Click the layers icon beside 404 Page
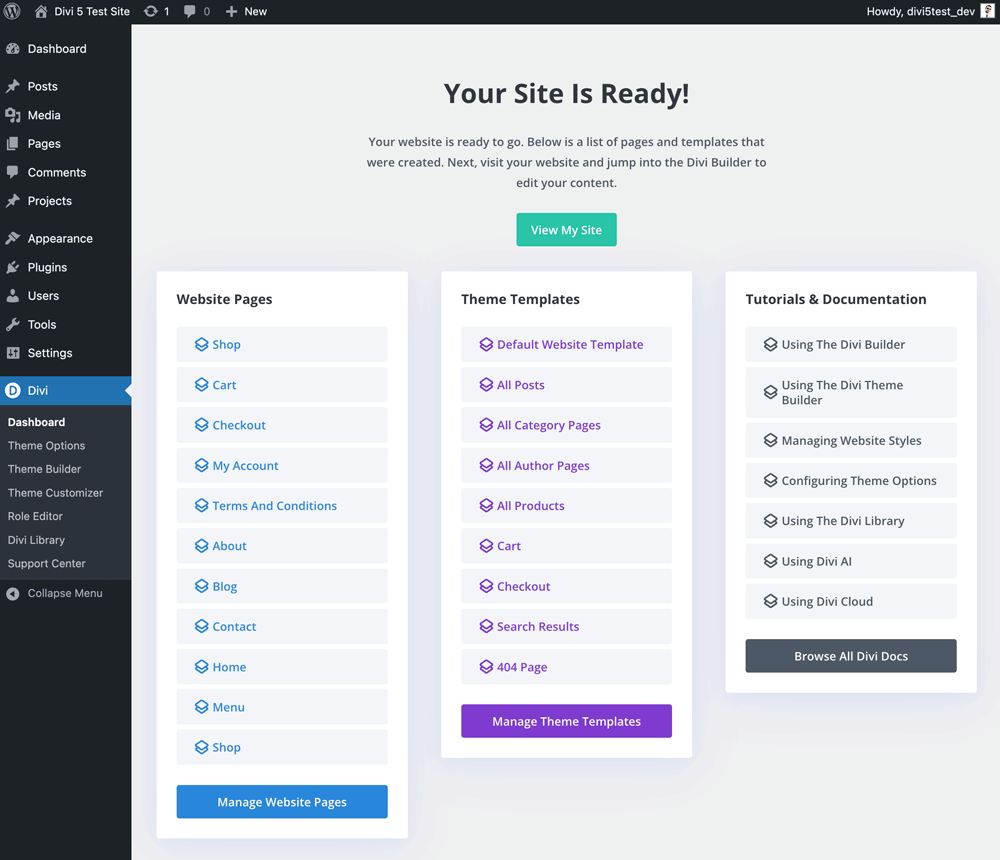The height and width of the screenshot is (860, 1000). 486,667
